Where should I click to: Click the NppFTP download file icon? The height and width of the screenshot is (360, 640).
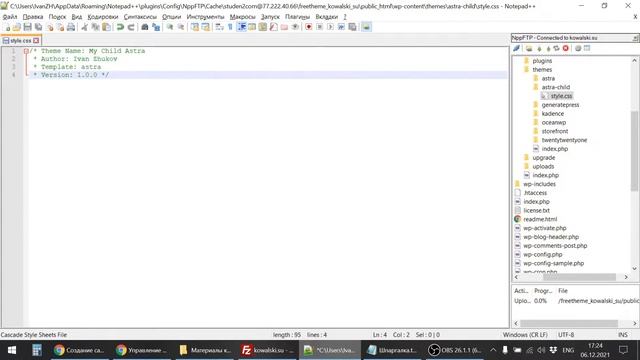tap(539, 48)
